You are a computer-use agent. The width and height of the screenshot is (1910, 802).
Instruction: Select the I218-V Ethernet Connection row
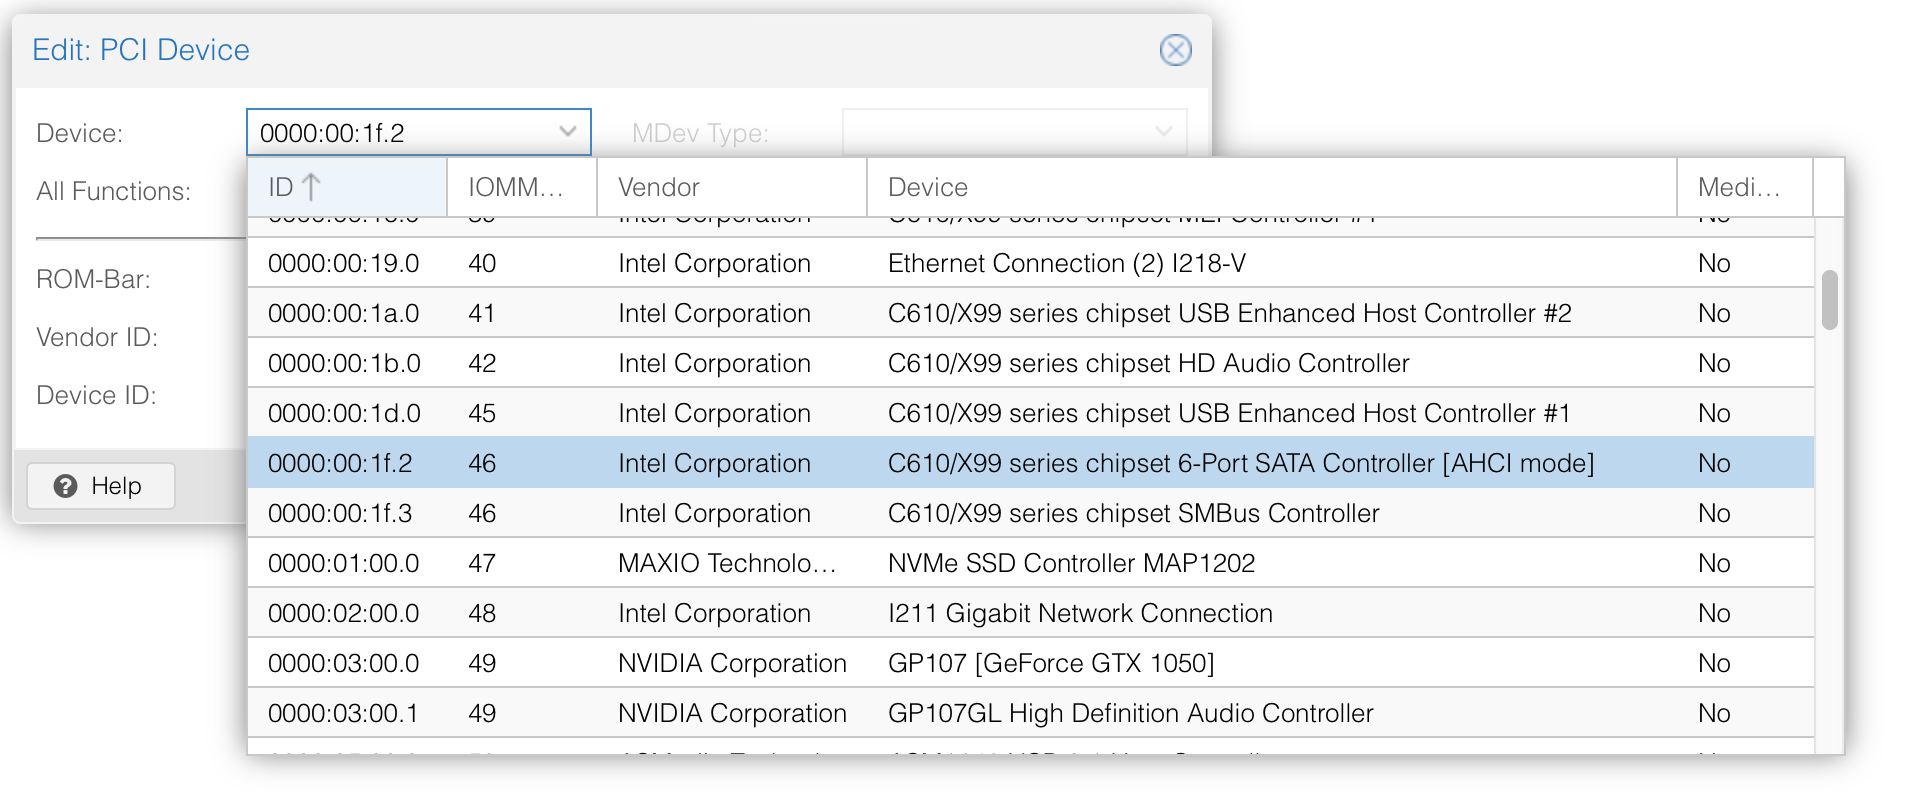[1066, 263]
